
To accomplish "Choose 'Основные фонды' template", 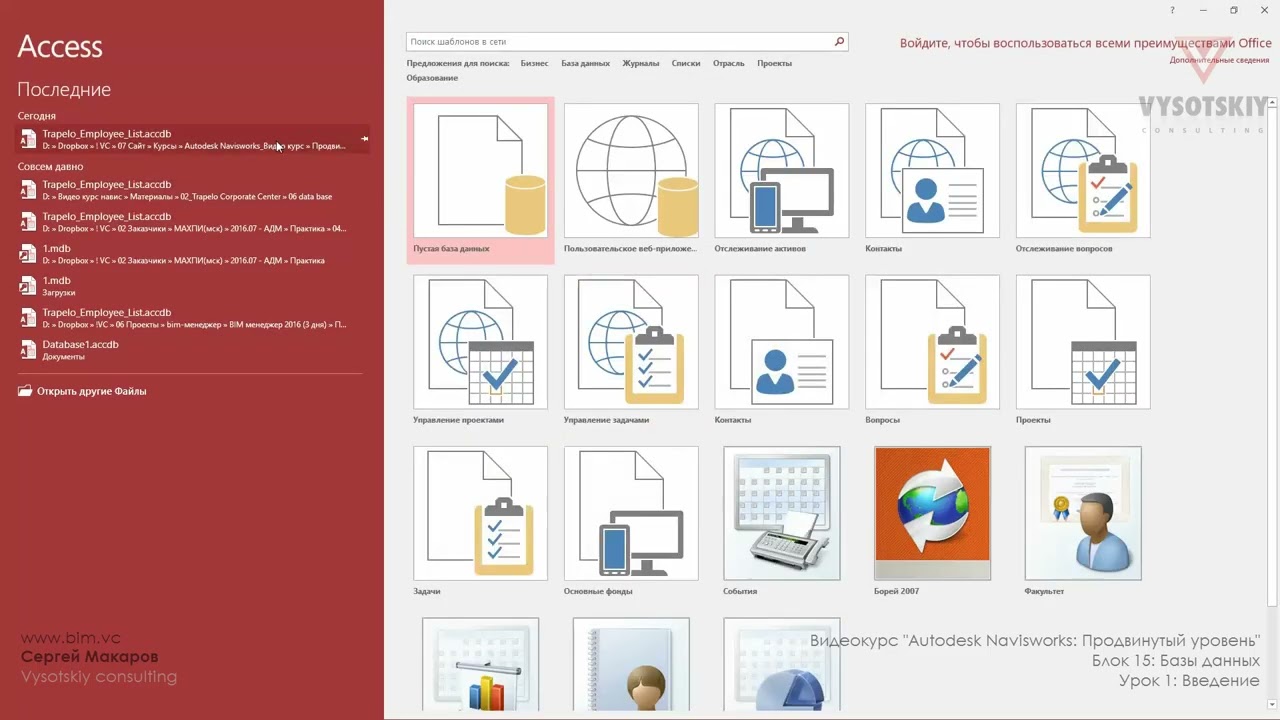I will point(631,522).
